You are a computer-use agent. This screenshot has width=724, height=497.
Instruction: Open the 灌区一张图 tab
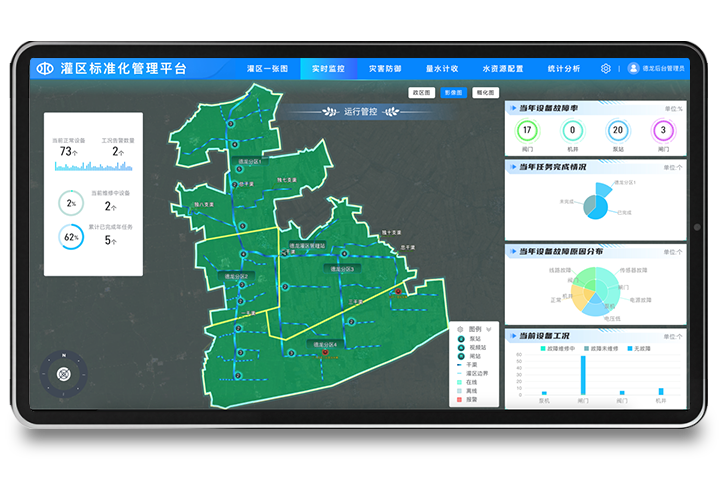click(x=267, y=69)
